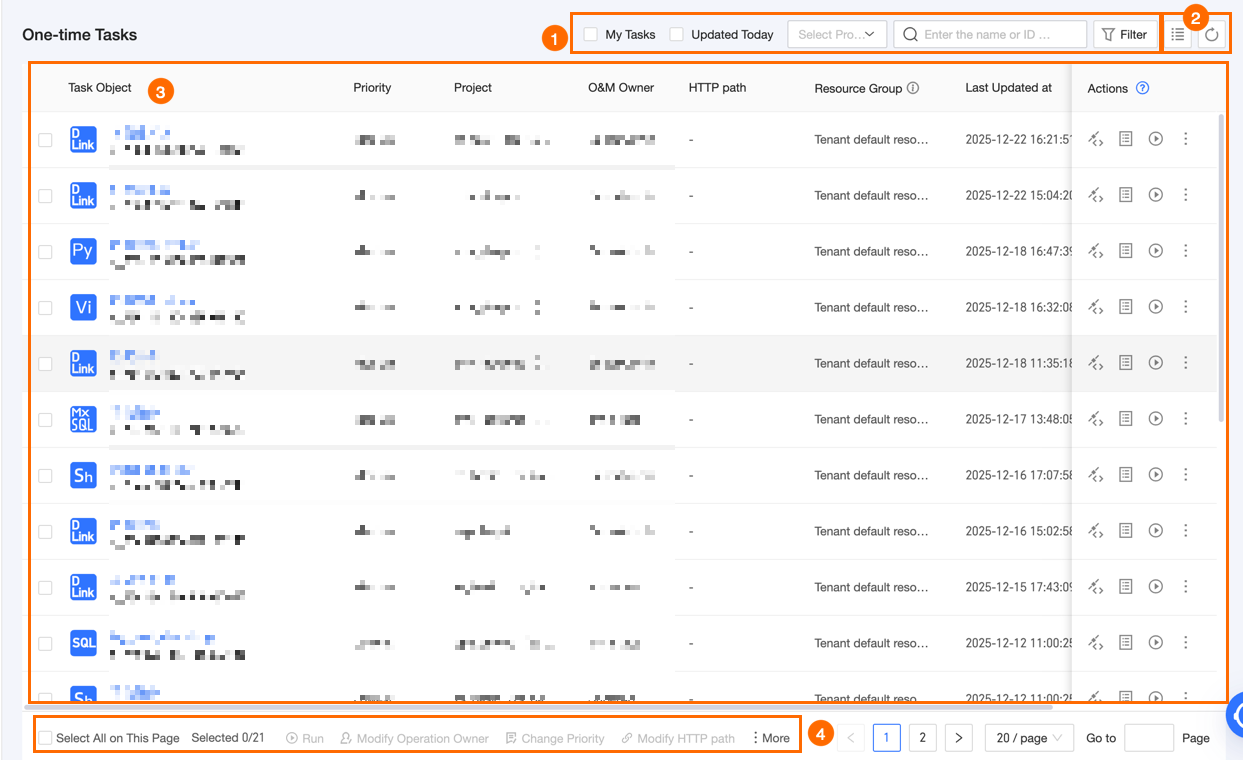Screen dimensions: 1243x760
Task: Open code editor for Sh task updated 2025-12-16 17:07
Action: coord(1096,475)
